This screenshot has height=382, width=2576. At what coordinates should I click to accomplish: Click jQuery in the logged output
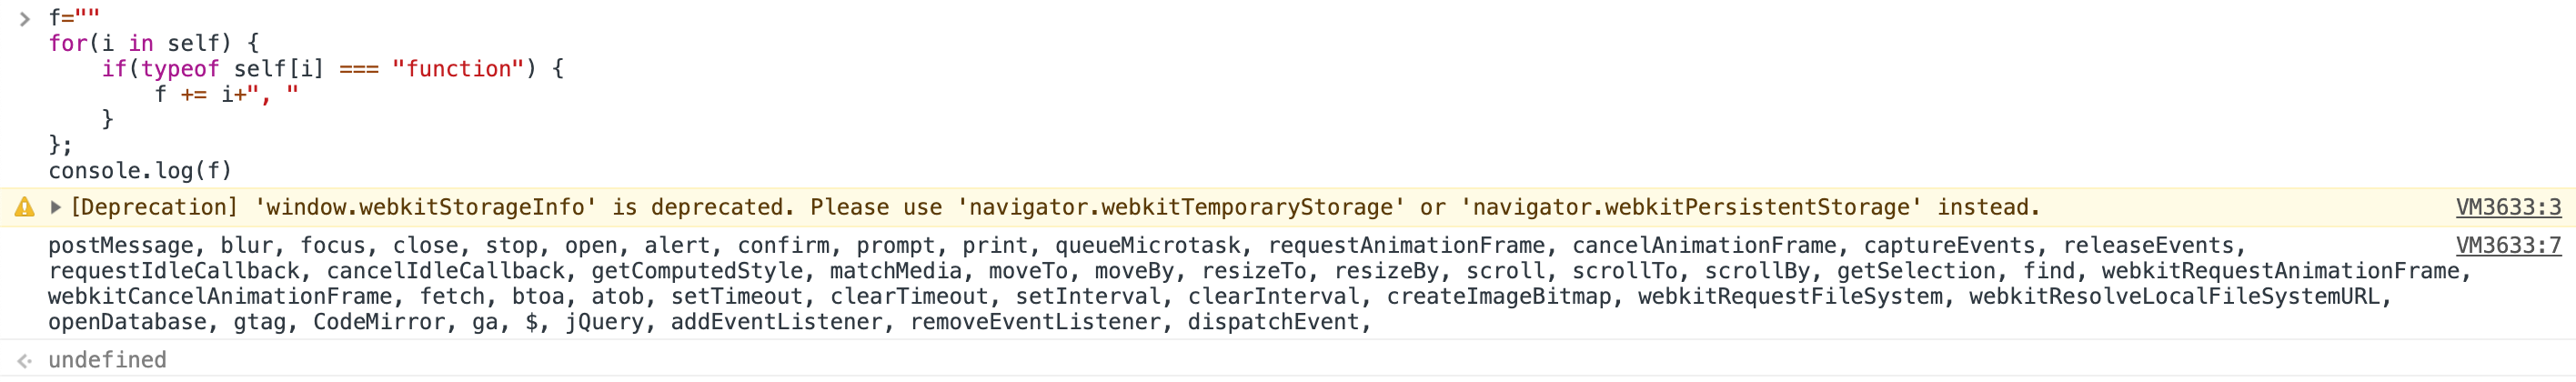point(604,322)
